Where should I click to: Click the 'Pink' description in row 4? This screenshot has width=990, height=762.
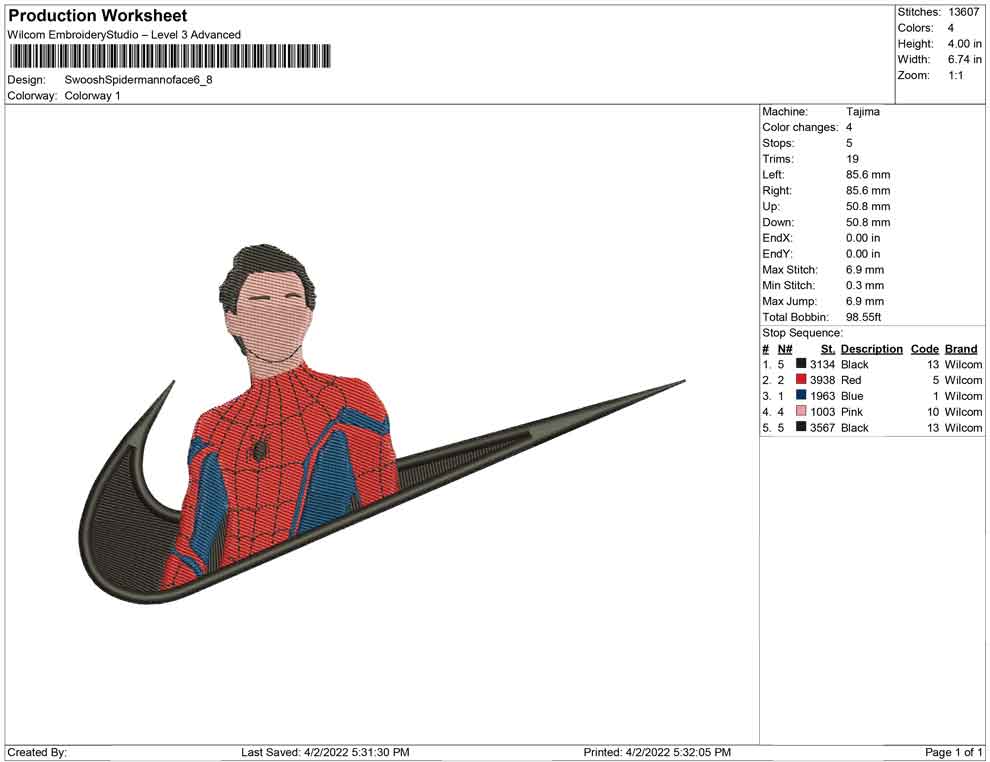852,412
